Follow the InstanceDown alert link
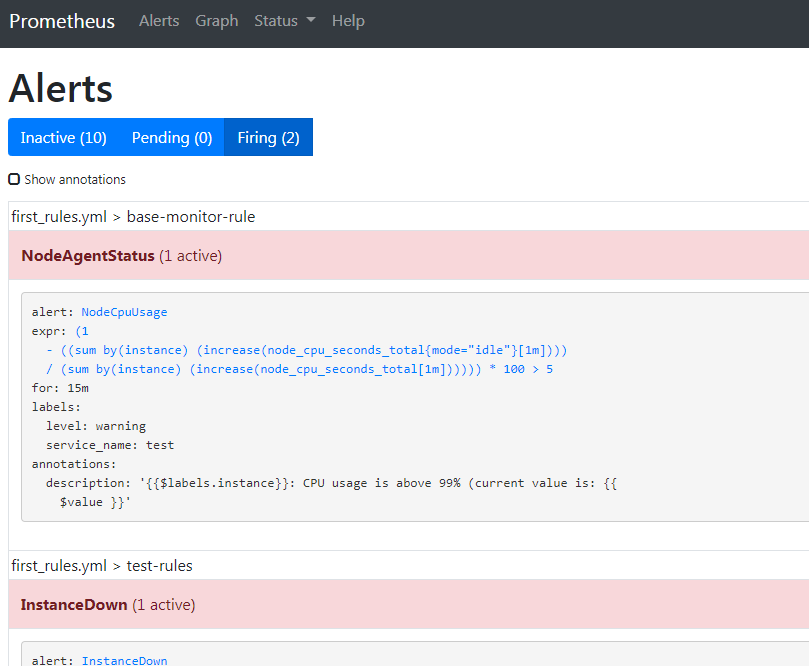Image resolution: width=809 pixels, height=666 pixels. [x=124, y=660]
